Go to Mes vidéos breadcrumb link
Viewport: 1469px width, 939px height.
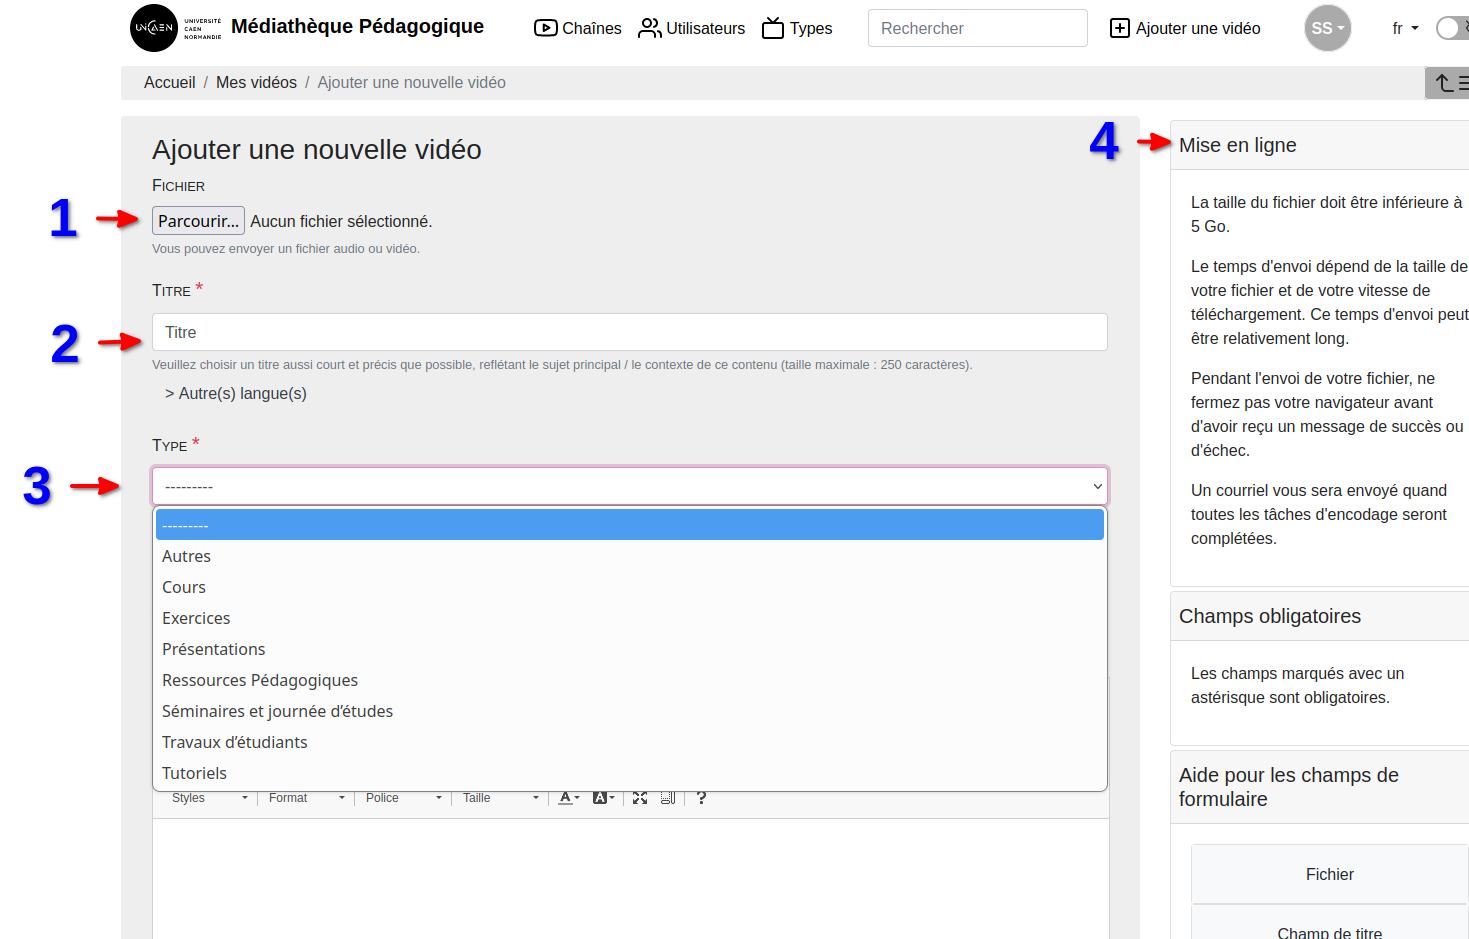256,83
